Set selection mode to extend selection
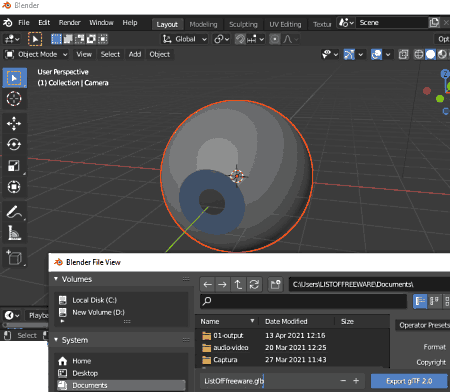The height and width of the screenshot is (392, 450). click(x=68, y=39)
